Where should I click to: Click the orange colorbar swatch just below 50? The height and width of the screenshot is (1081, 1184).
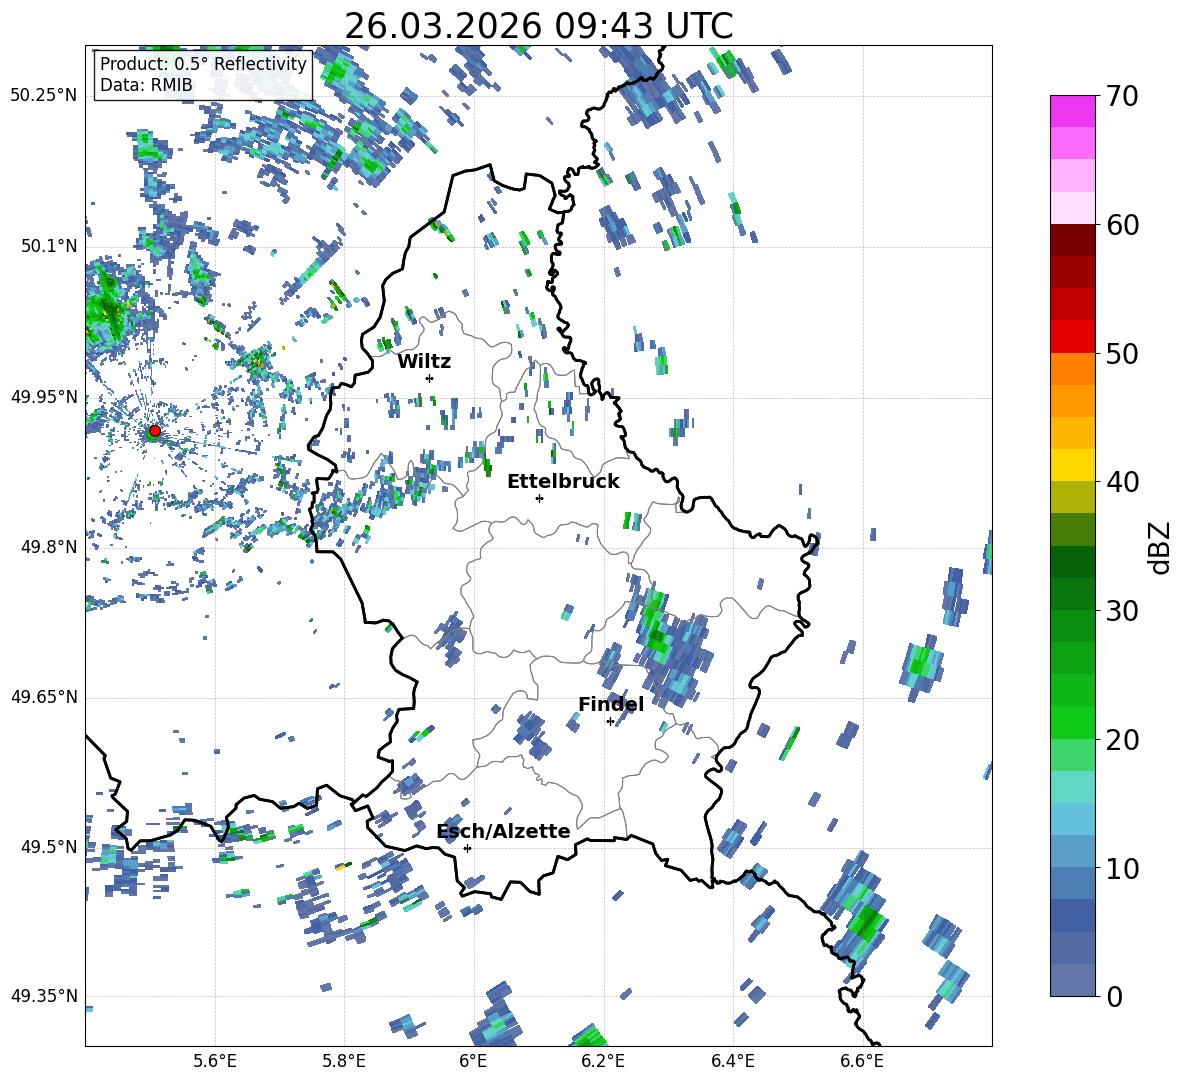(1072, 368)
